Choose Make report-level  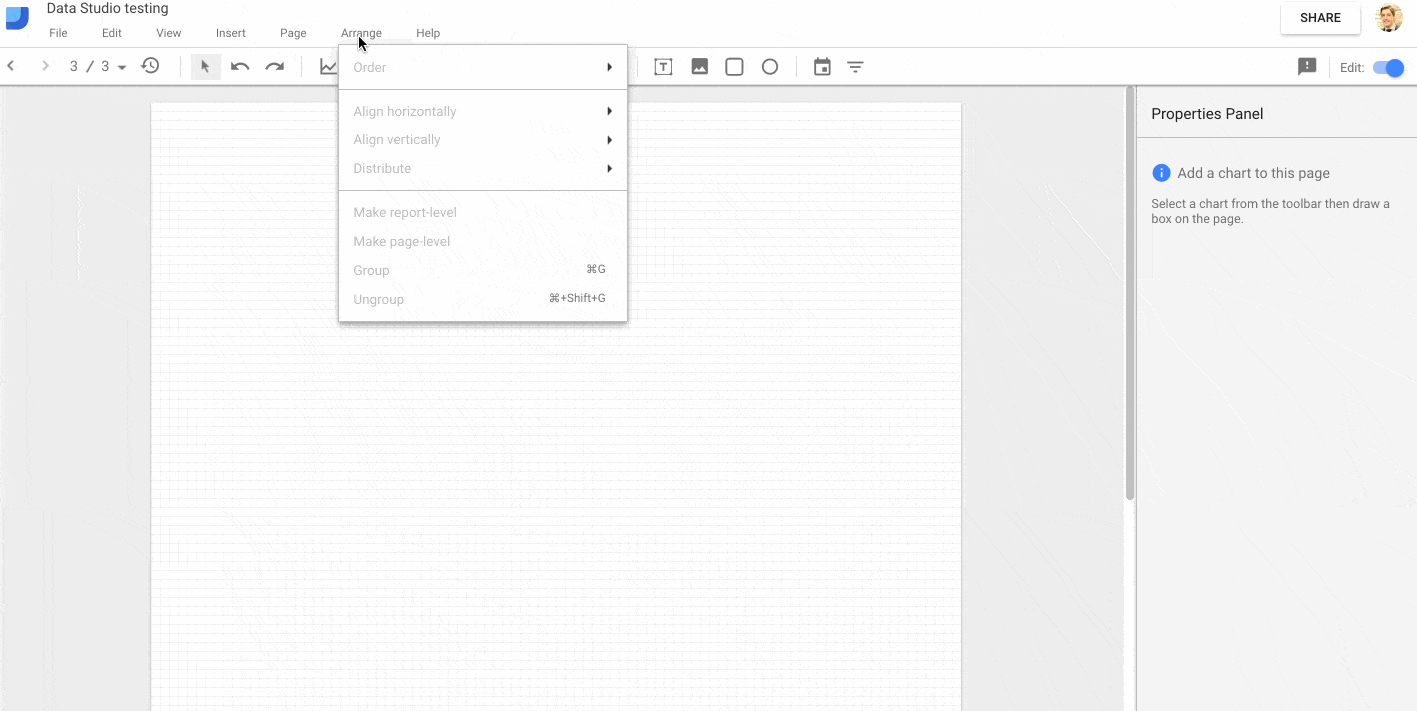coord(483,213)
